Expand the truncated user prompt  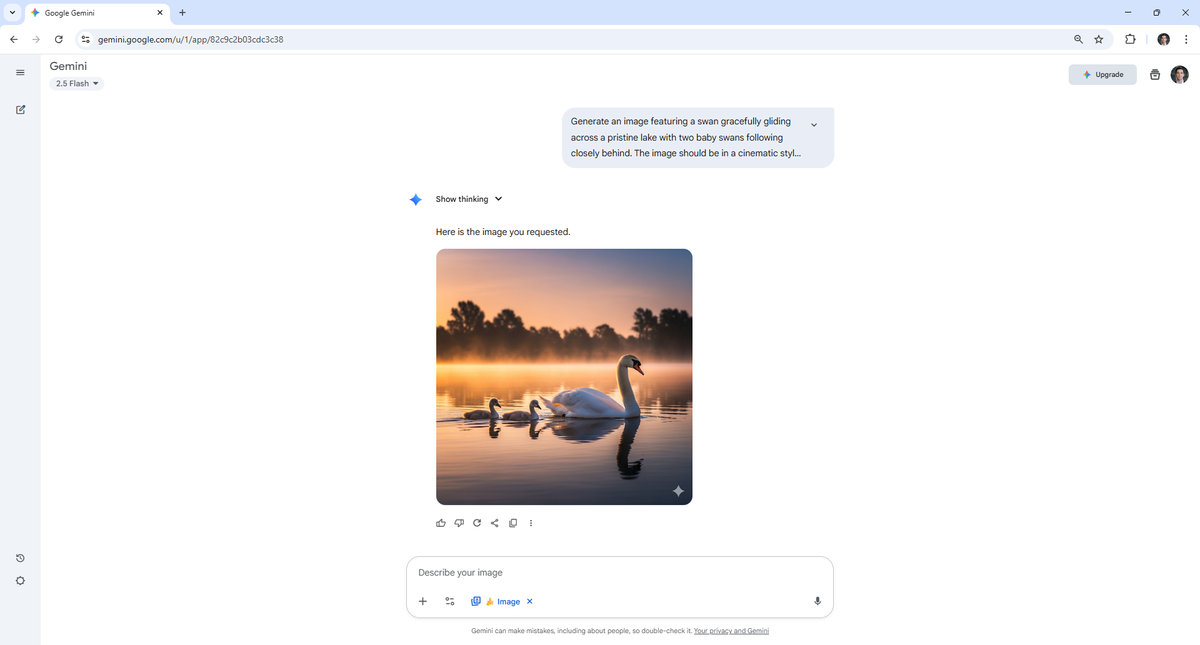tap(814, 125)
